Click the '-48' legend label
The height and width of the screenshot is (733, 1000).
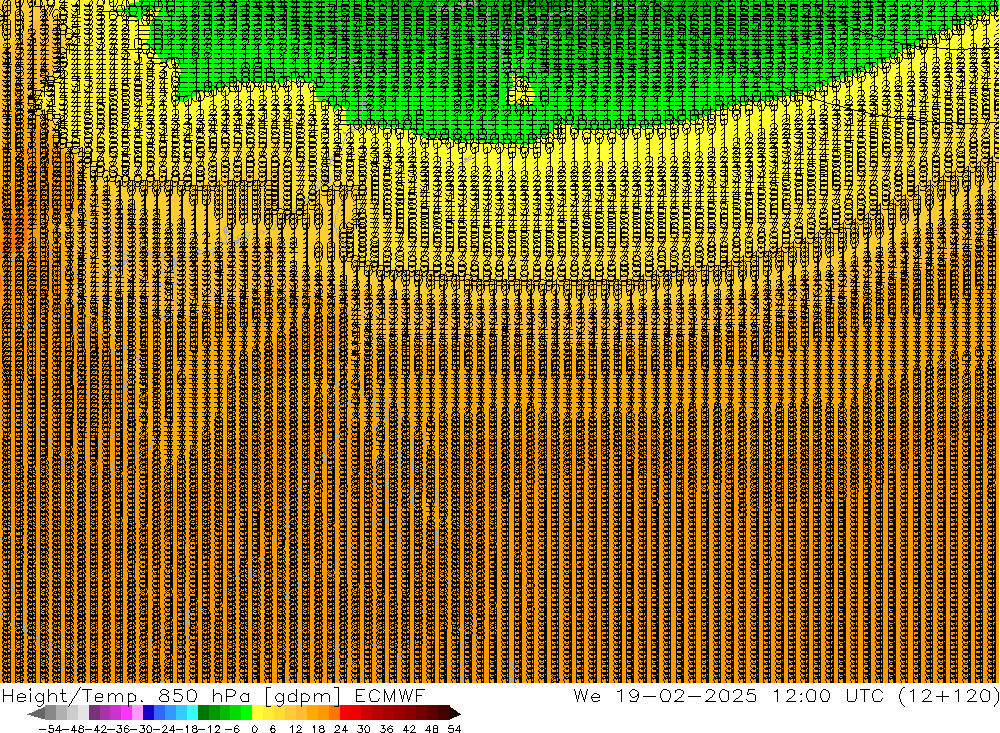[x=73, y=729]
